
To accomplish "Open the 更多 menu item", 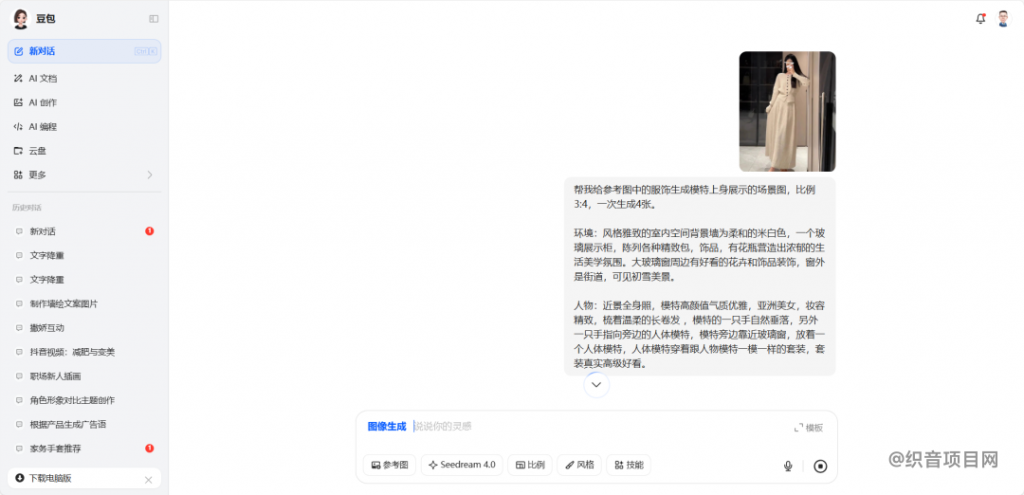I will click(x=84, y=175).
